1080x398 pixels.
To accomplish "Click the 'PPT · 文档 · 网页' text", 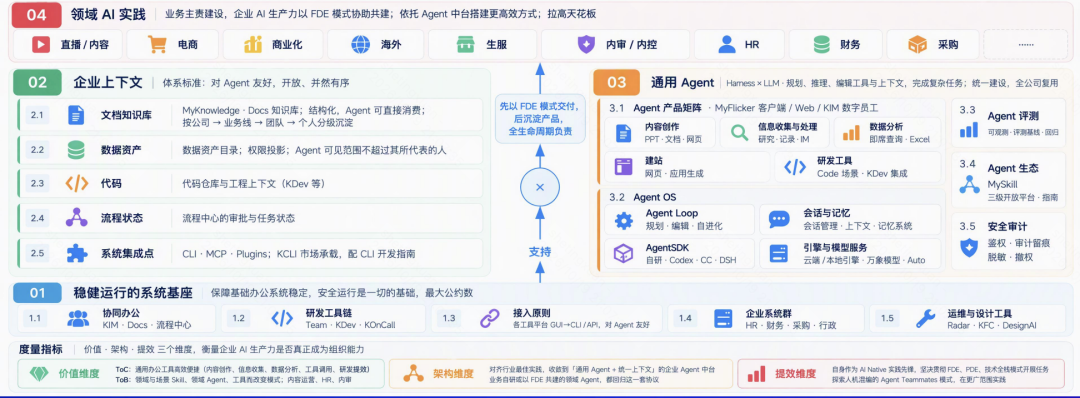I will click(674, 139).
